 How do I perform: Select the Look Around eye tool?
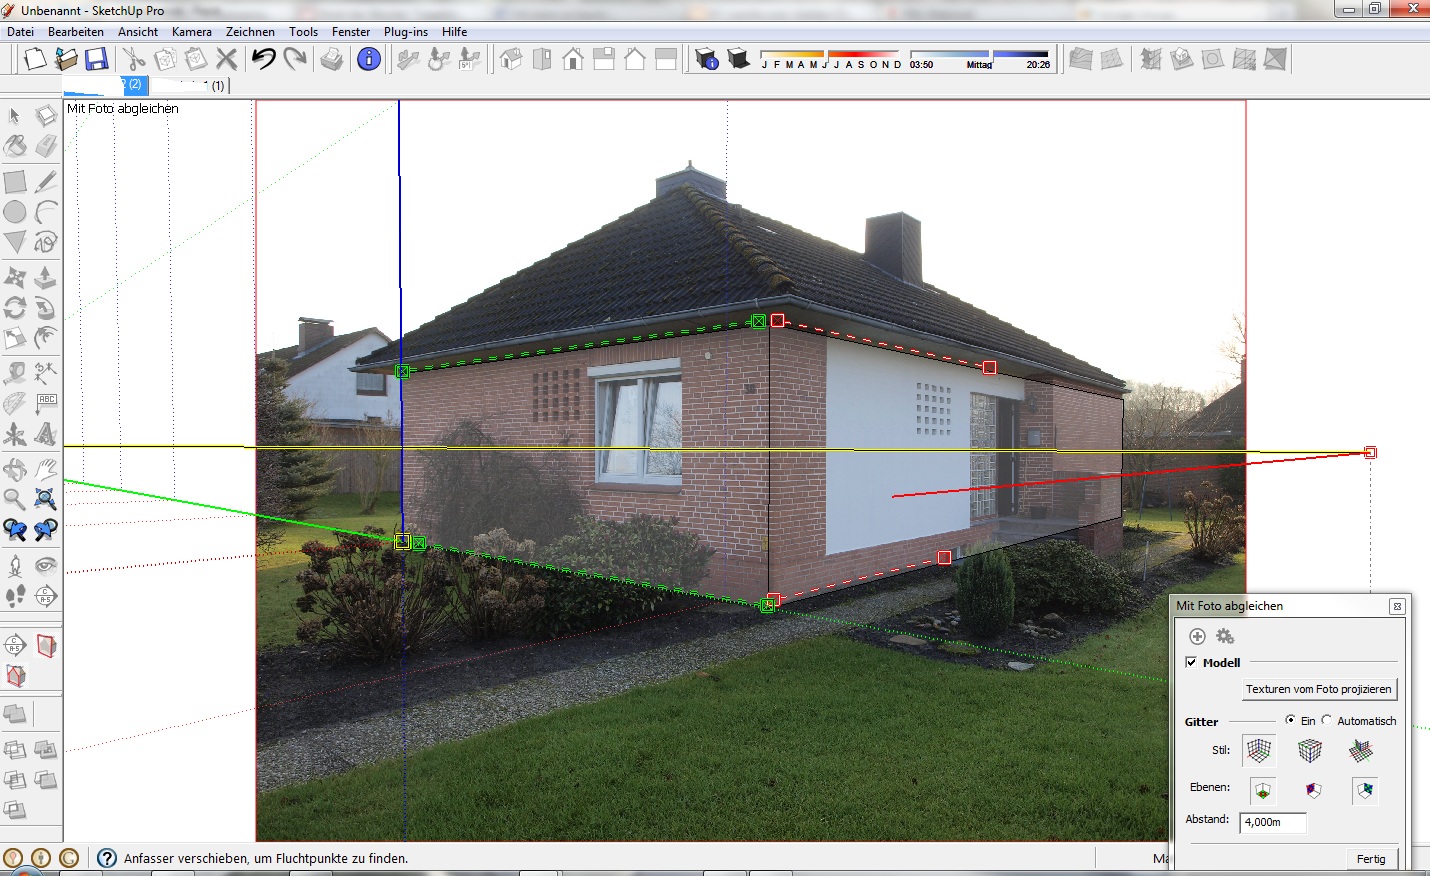coord(46,565)
